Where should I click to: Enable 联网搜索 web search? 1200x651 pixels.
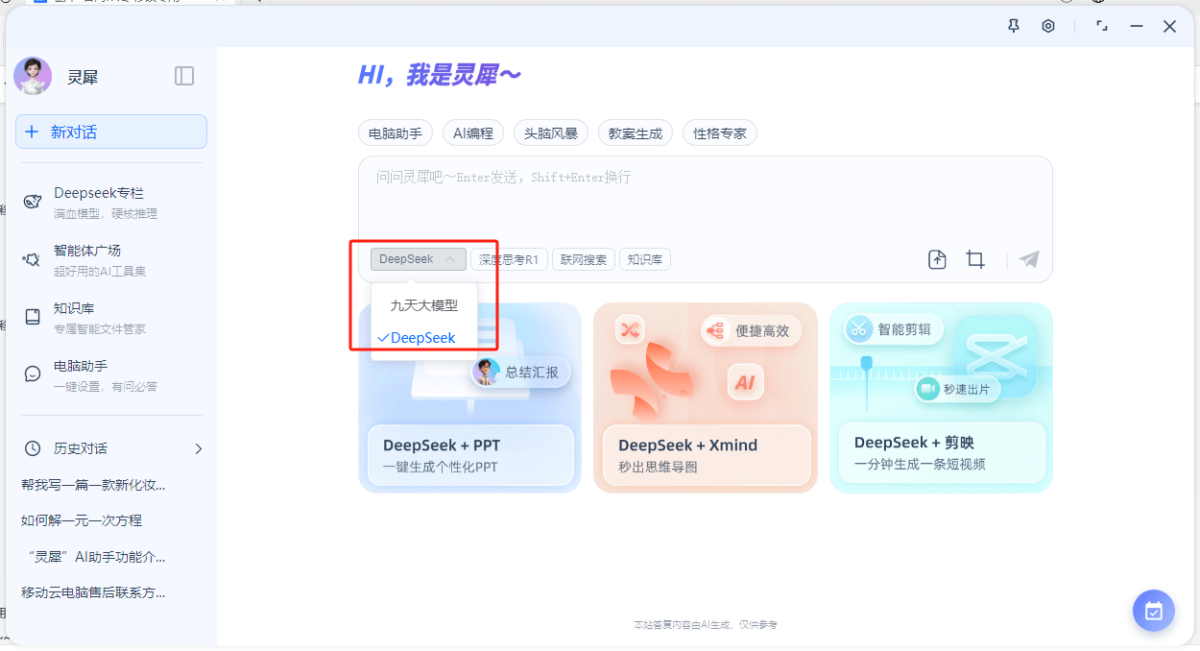(x=583, y=260)
